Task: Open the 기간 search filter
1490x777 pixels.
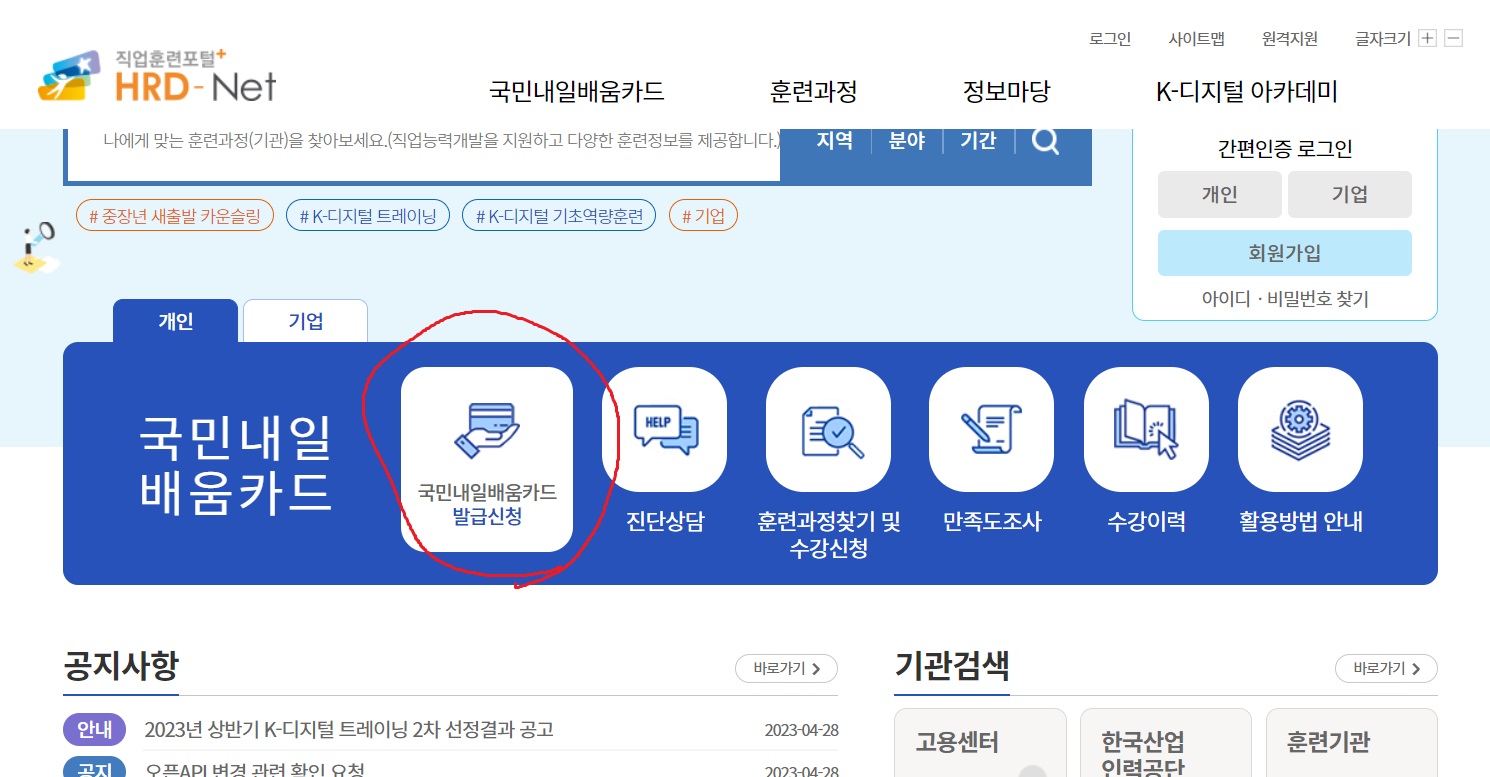Action: coord(978,141)
